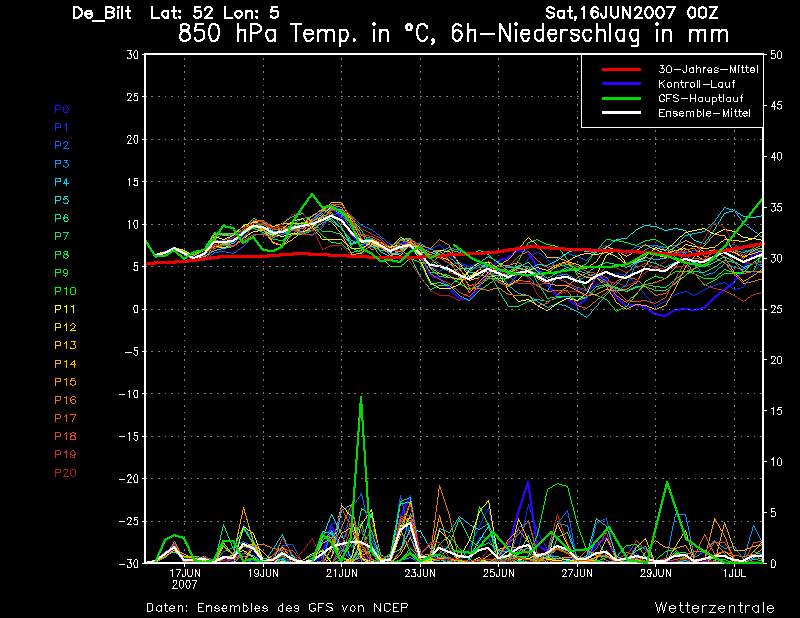Select the 30-Jahres-Mittel legend label
800x618 pixels.
tap(707, 69)
